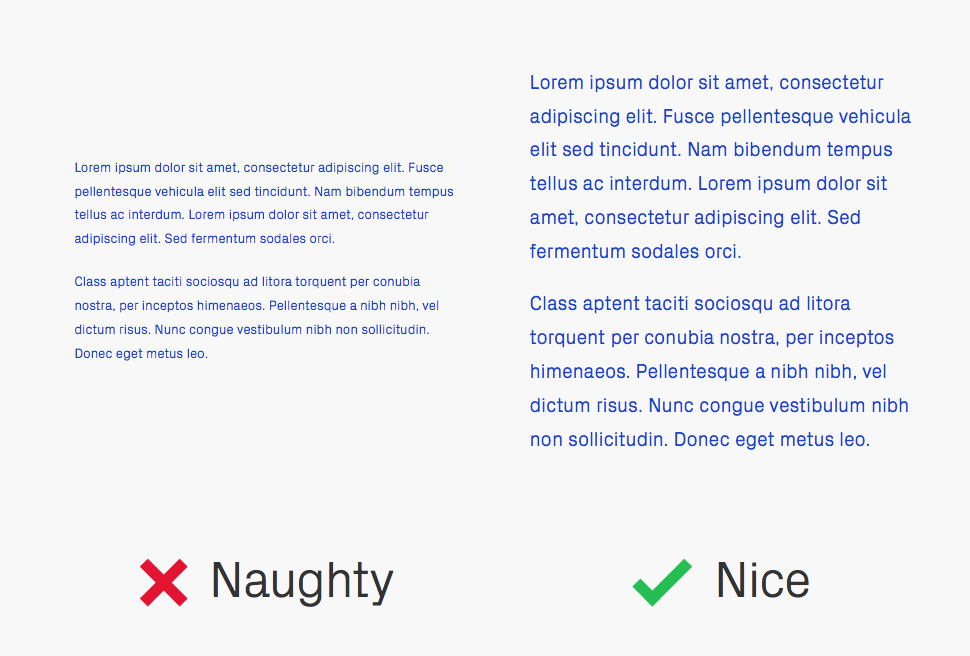The image size is (970, 656).
Task: Click small-text line starting 'Class aptent taciti'
Action: pos(247,282)
